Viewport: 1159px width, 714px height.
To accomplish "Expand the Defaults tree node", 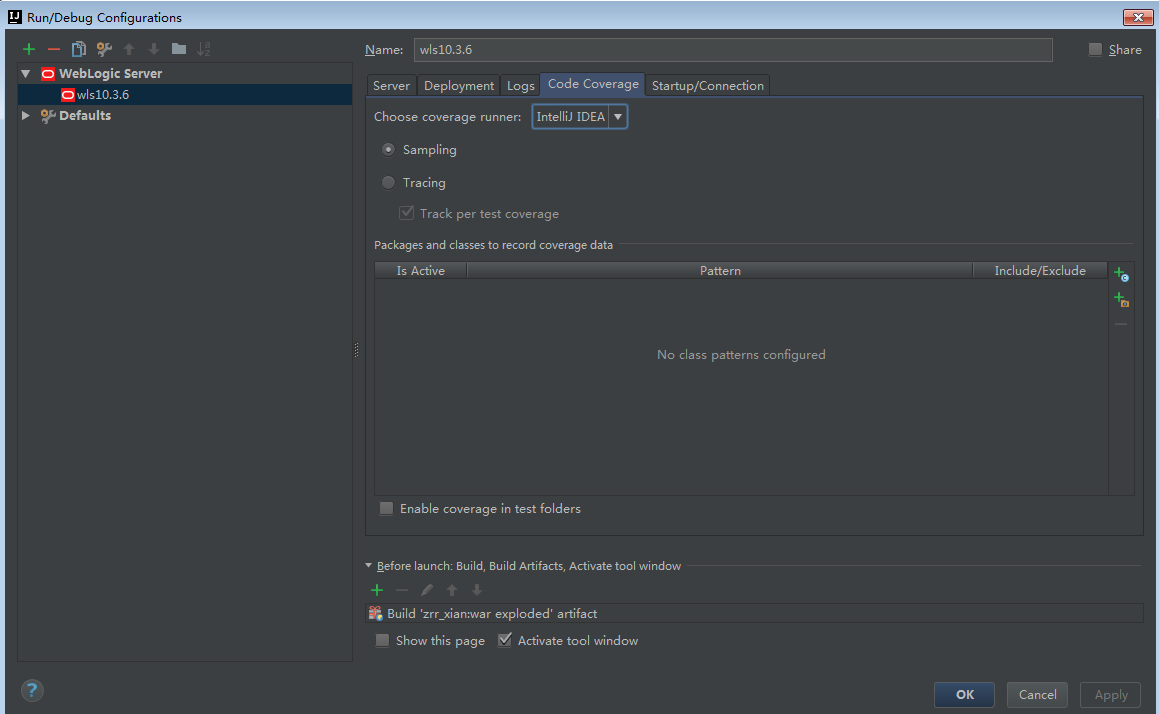I will [26, 116].
